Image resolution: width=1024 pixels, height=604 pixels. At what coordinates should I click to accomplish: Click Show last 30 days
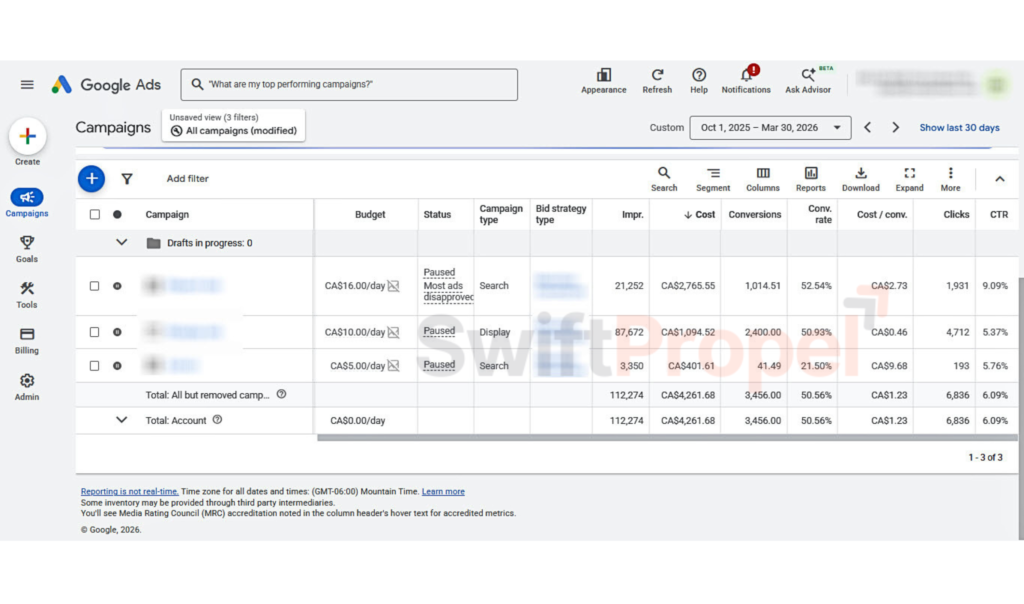click(x=959, y=127)
